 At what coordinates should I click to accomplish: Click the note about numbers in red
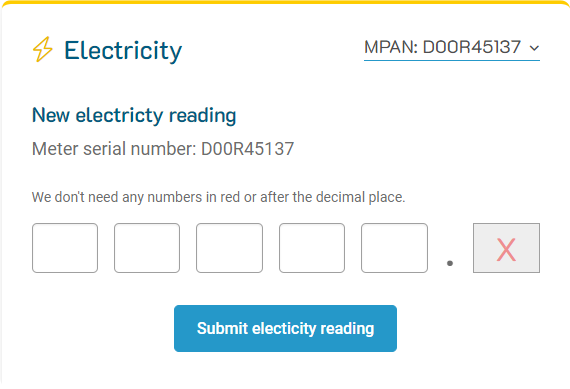[x=218, y=197]
